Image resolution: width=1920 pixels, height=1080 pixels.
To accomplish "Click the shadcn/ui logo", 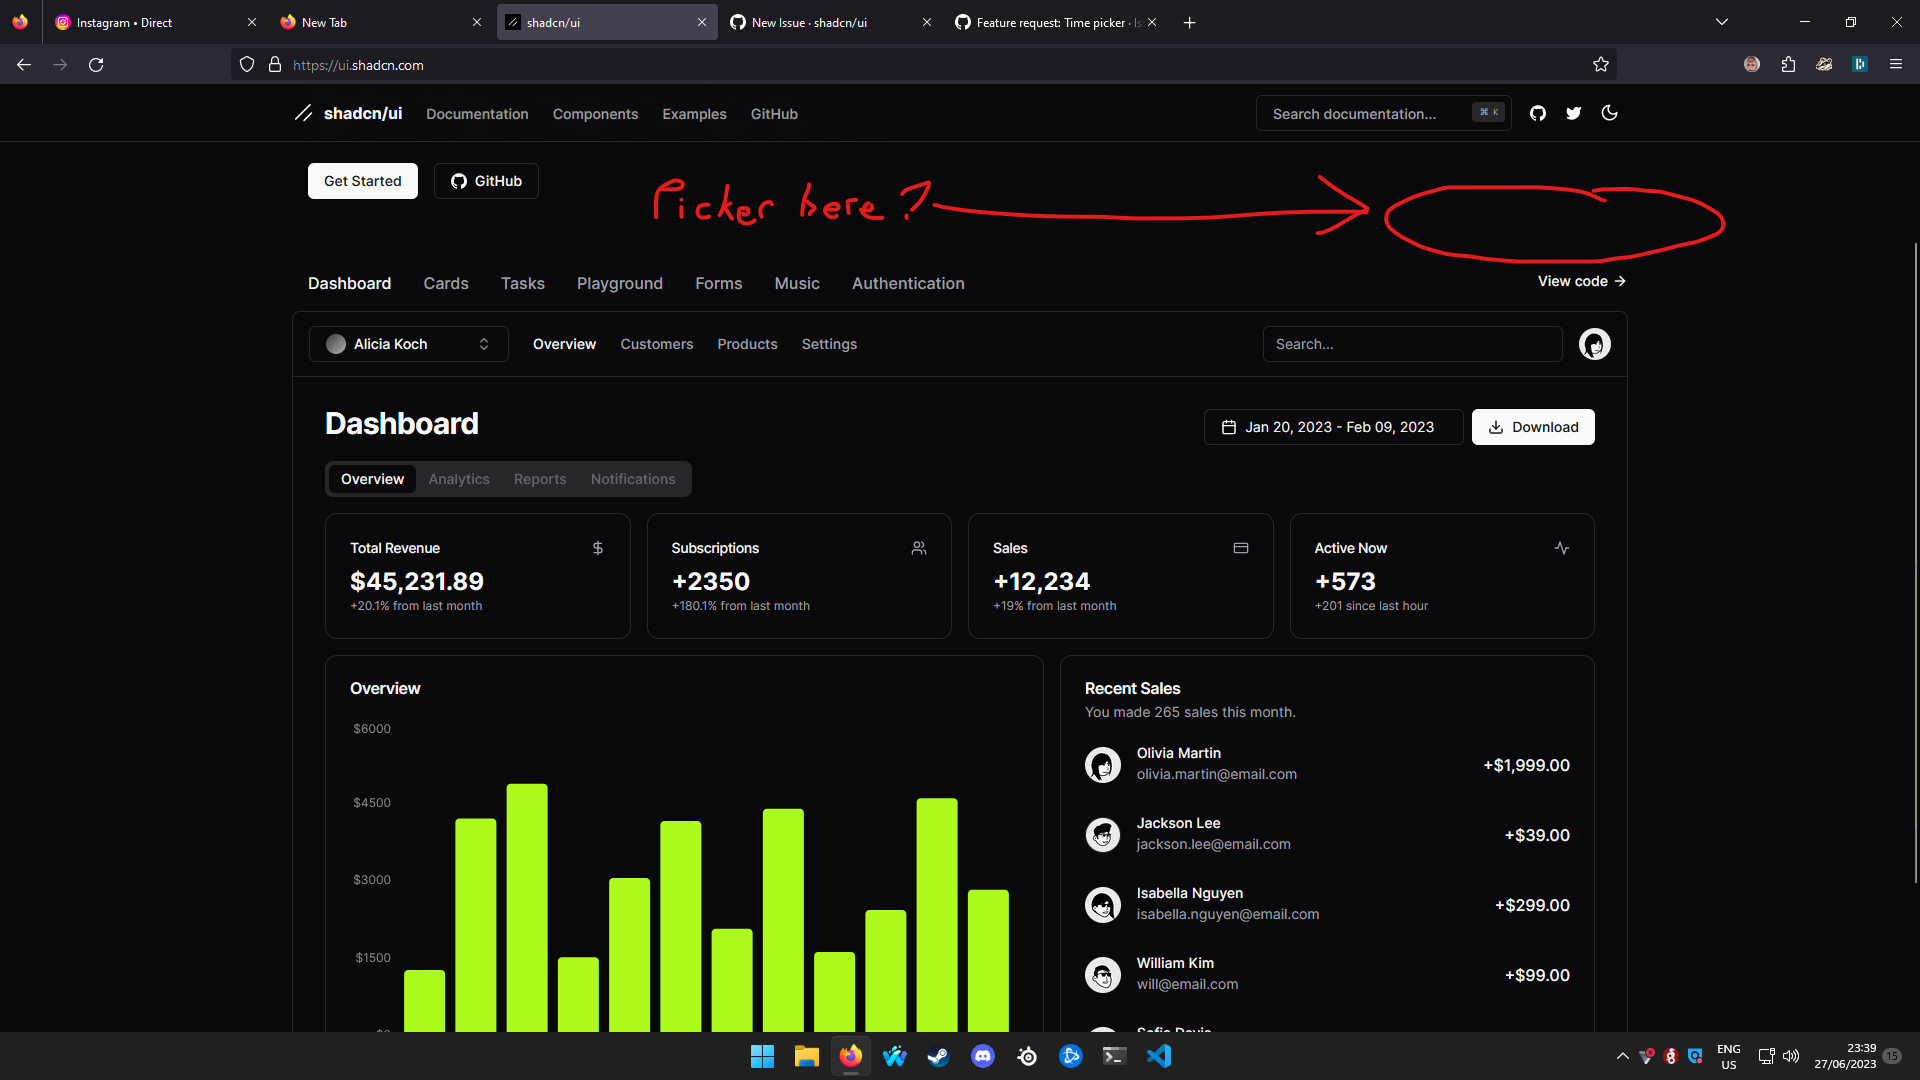I will [x=349, y=114].
